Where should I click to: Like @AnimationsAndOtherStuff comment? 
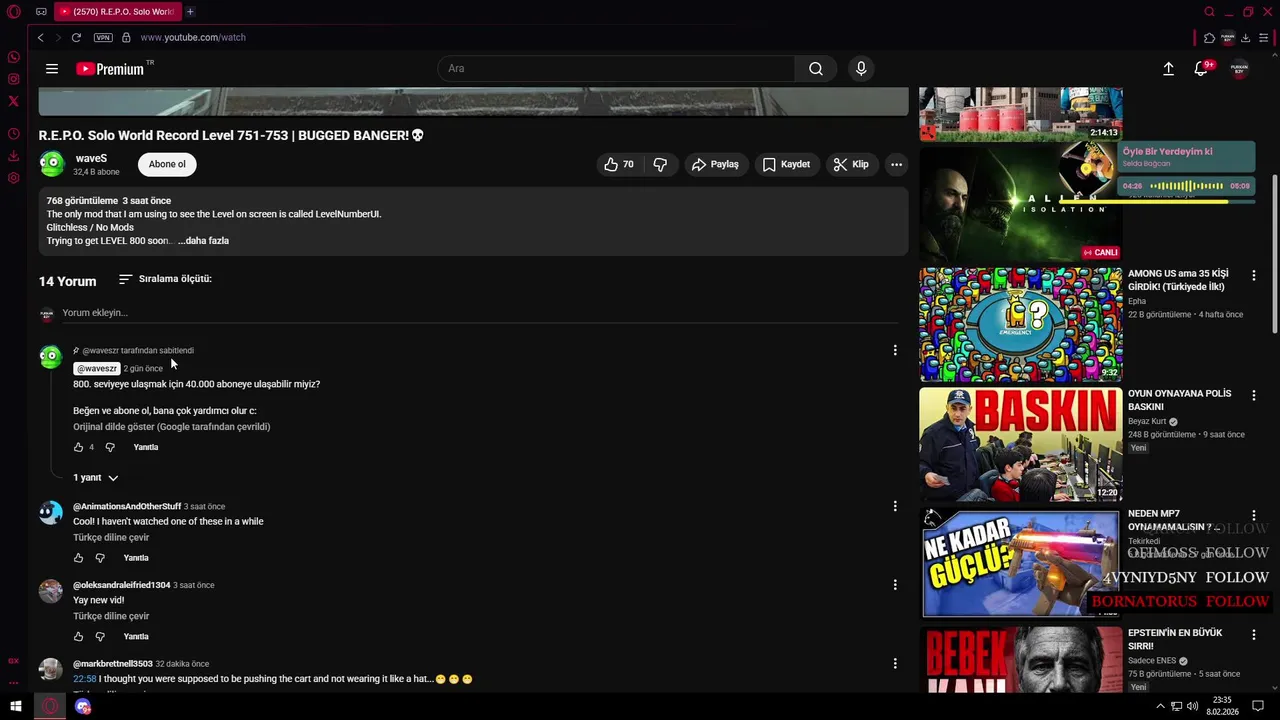click(79, 558)
